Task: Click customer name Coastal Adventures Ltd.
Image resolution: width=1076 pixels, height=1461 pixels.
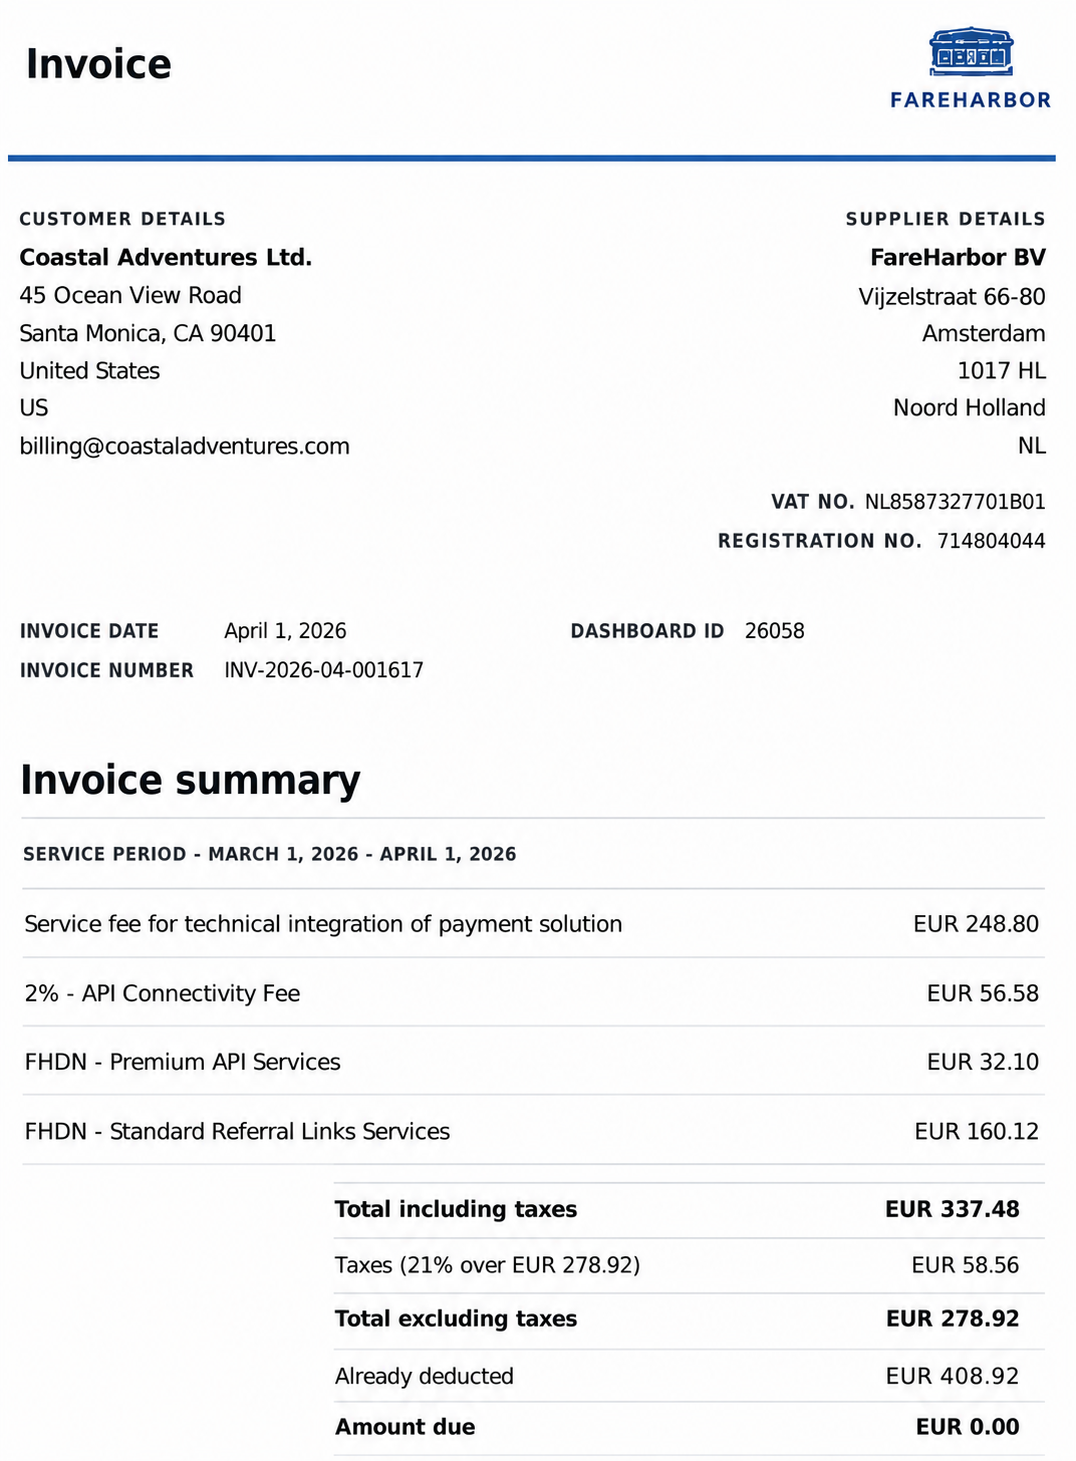Action: pyautogui.click(x=166, y=257)
